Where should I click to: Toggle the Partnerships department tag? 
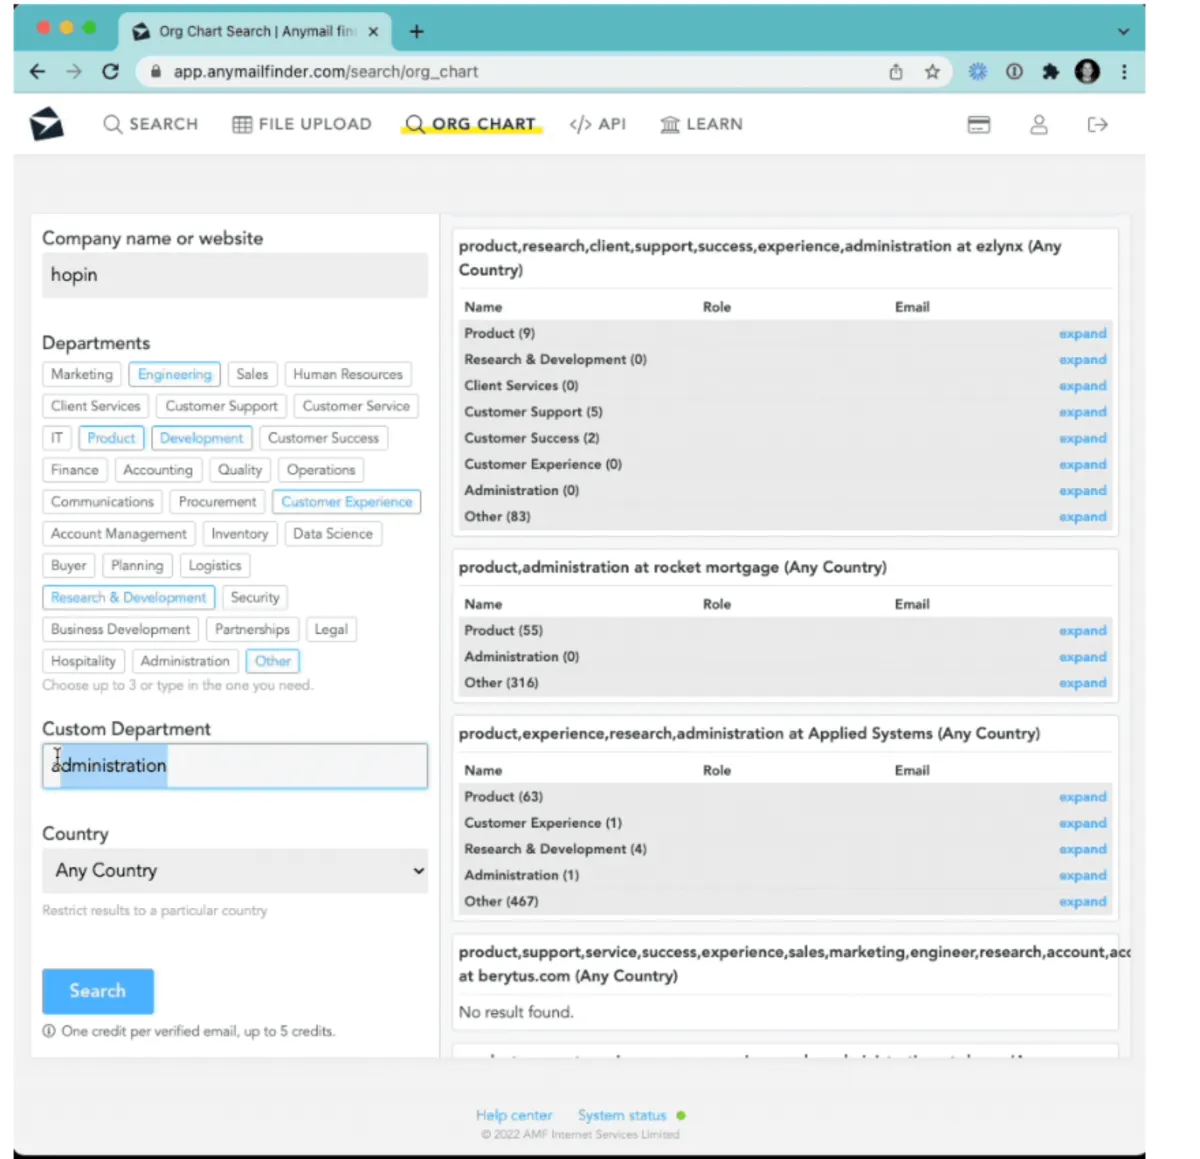252,629
